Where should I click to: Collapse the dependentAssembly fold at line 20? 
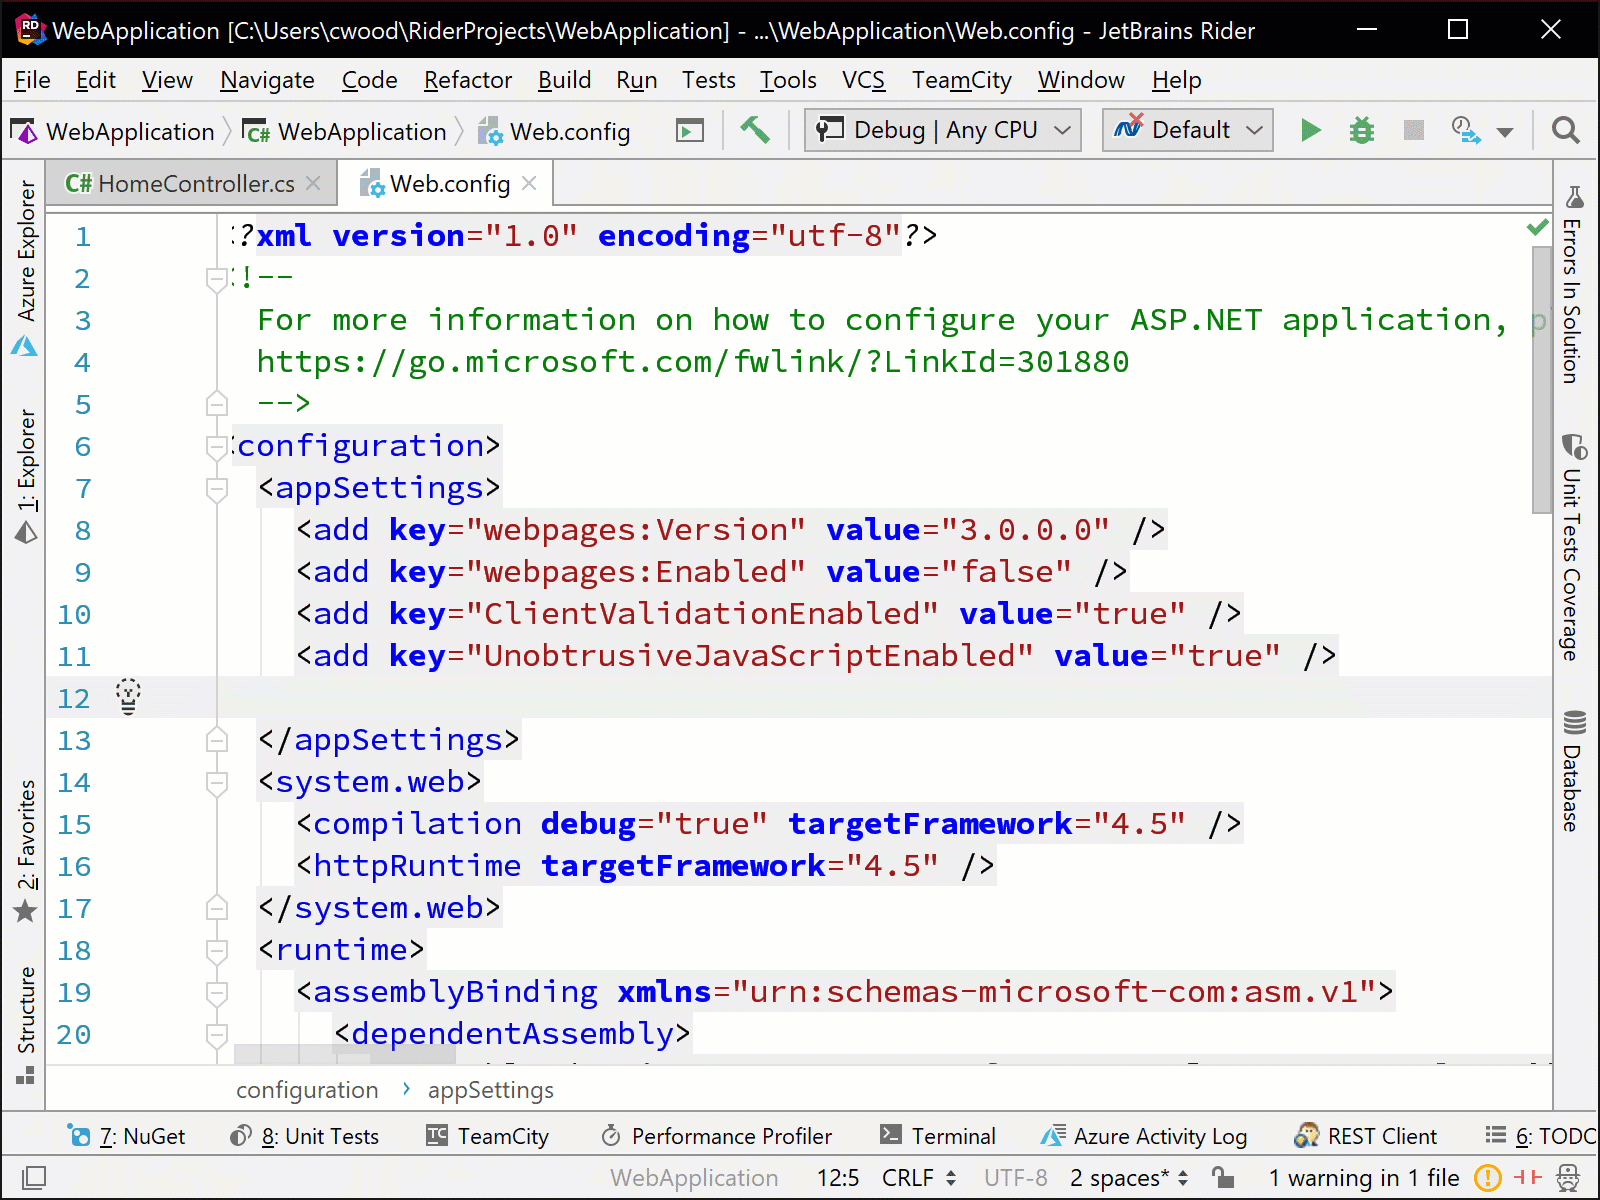coord(216,1034)
